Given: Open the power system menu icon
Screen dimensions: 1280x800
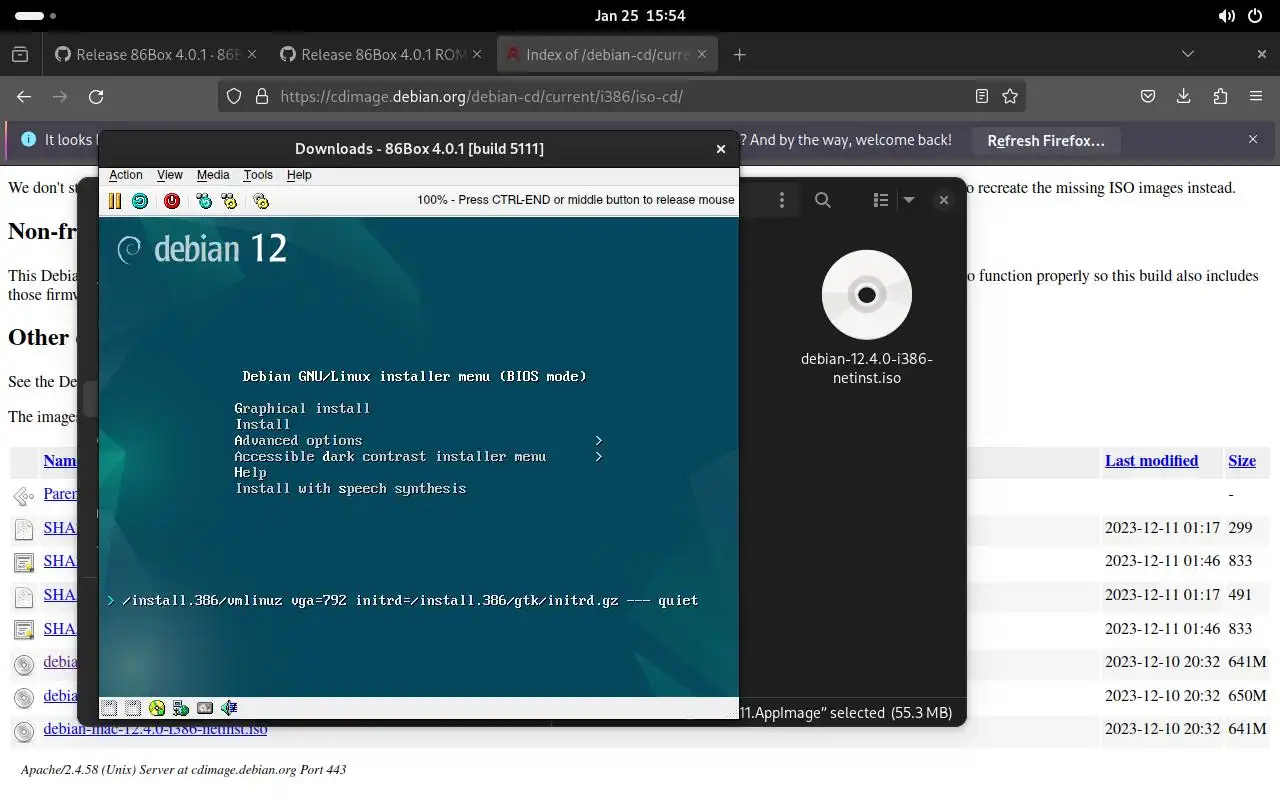Looking at the screenshot, I should point(1255,16).
